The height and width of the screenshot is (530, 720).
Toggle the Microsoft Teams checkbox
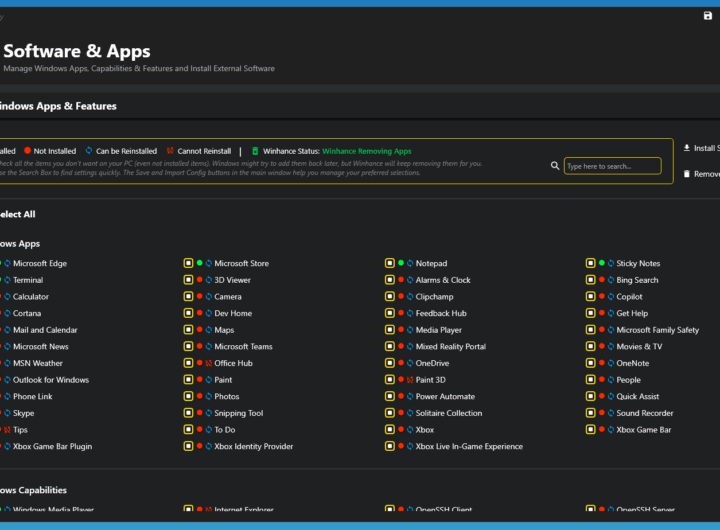[188, 346]
